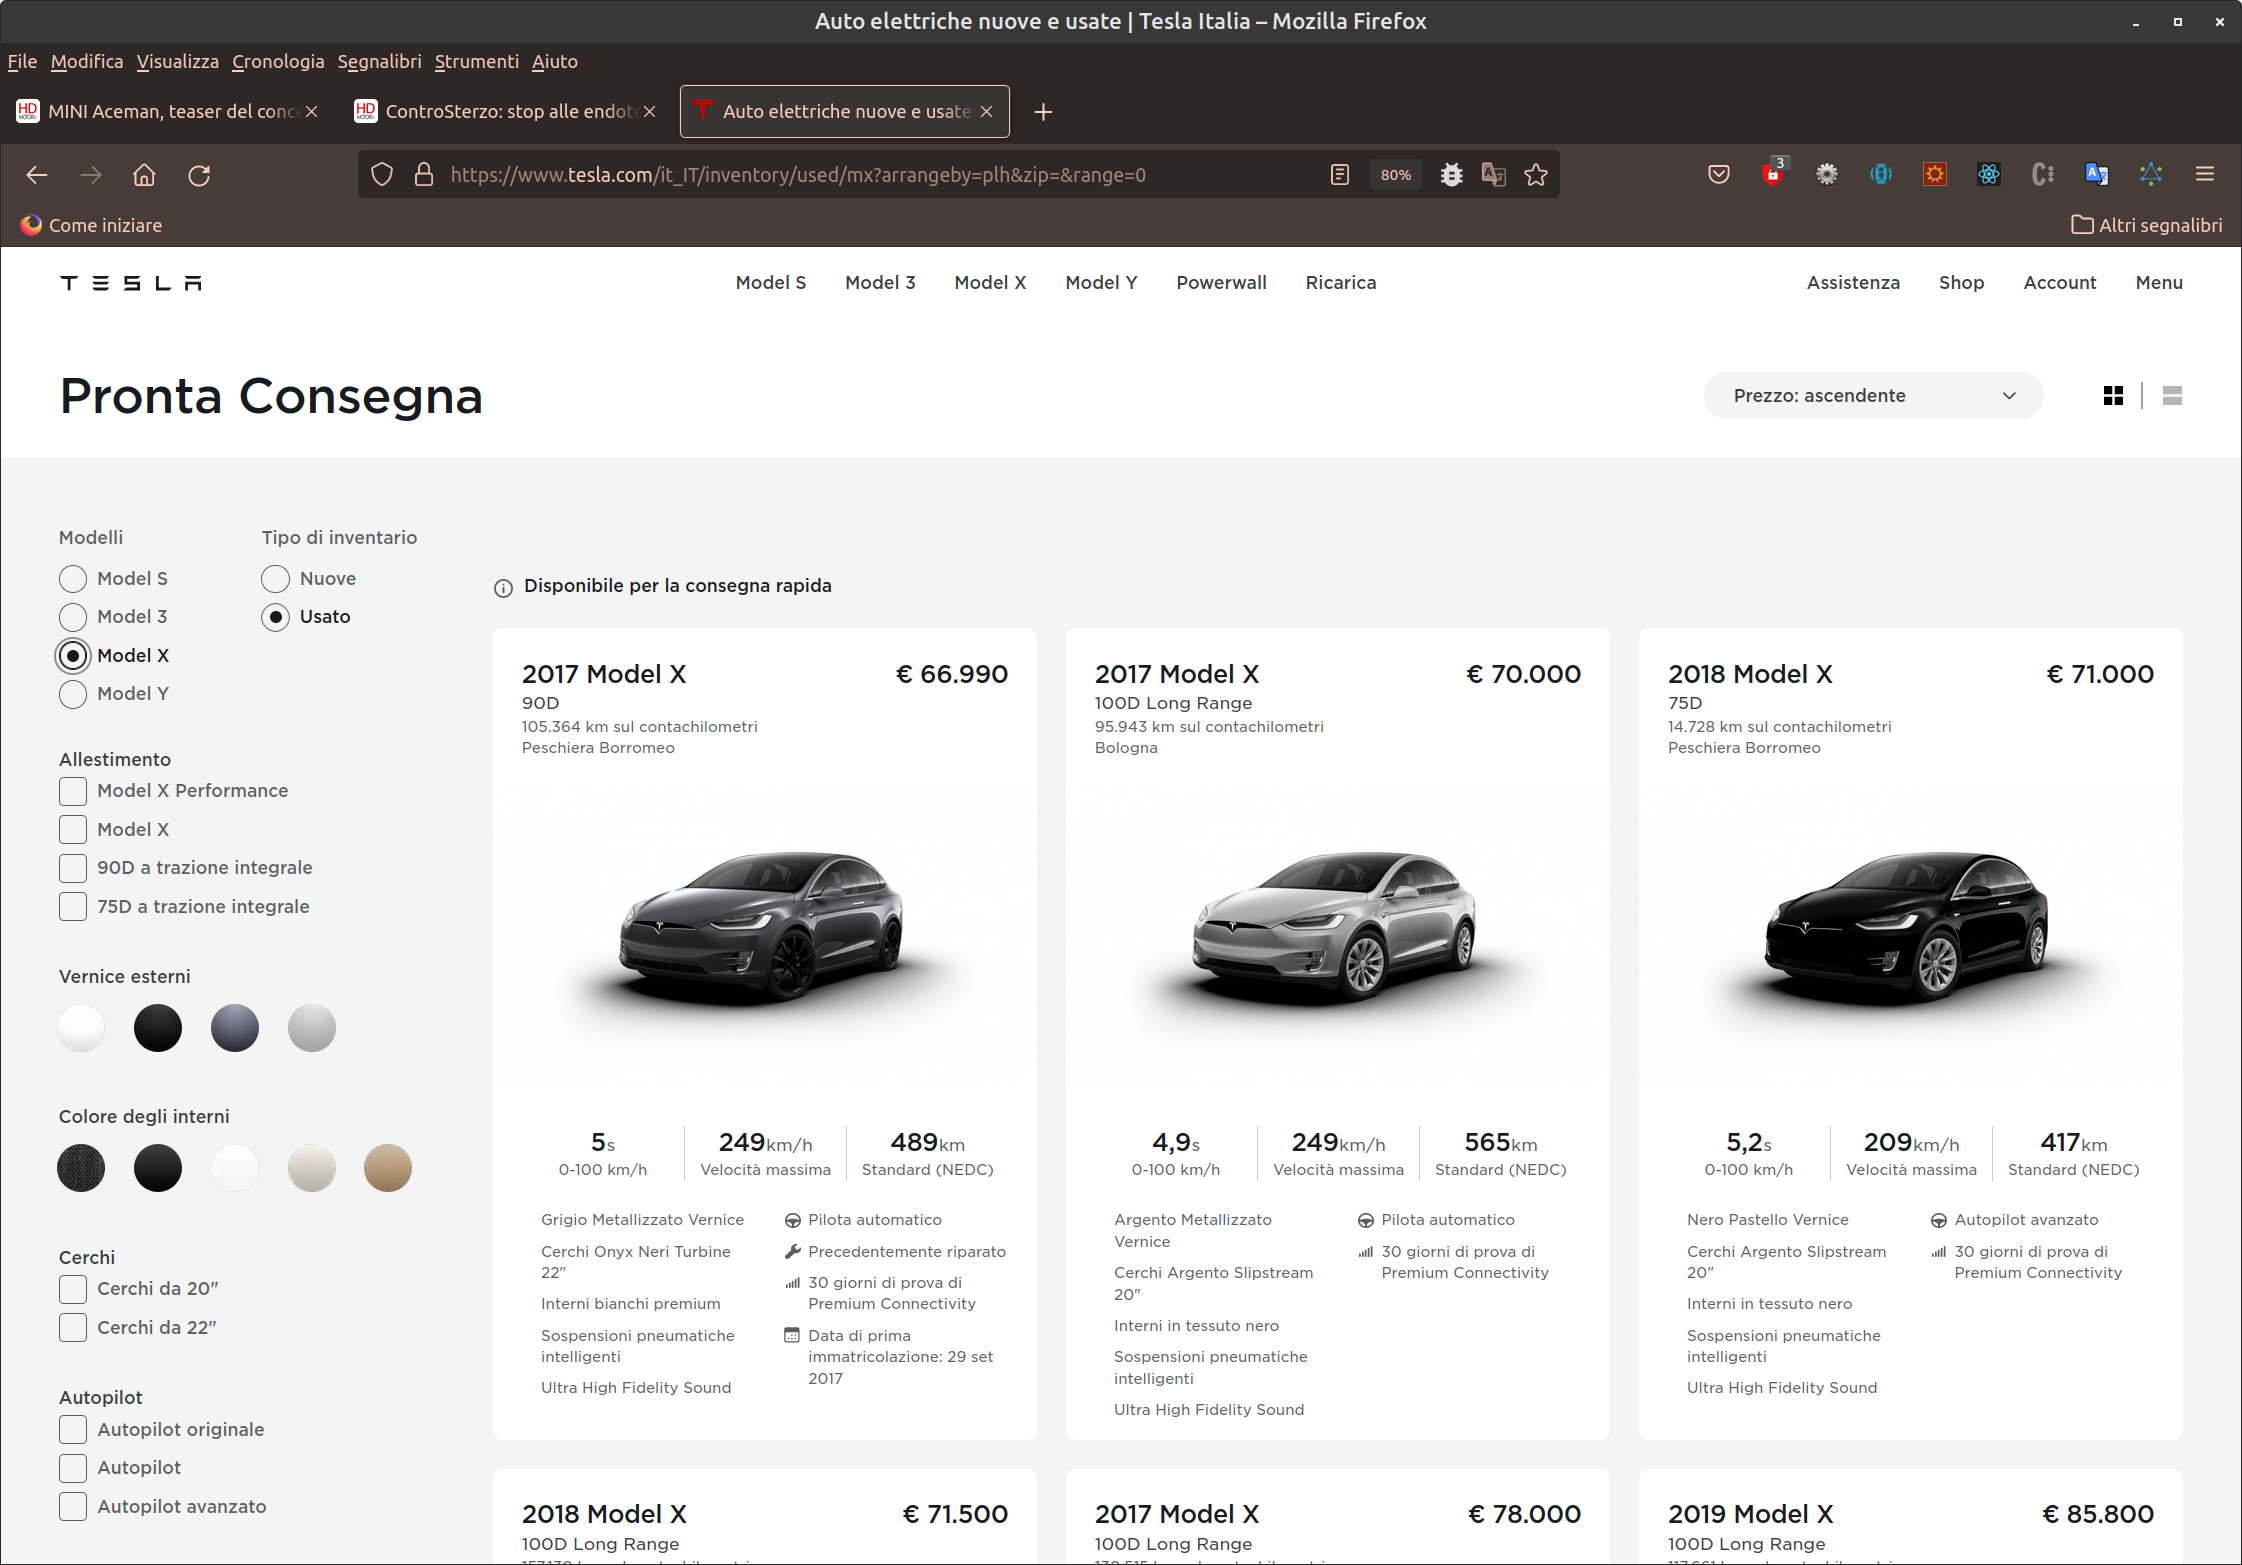2242x1565 pixels.
Task: Open the orange sun extension icon
Action: coord(1935,175)
